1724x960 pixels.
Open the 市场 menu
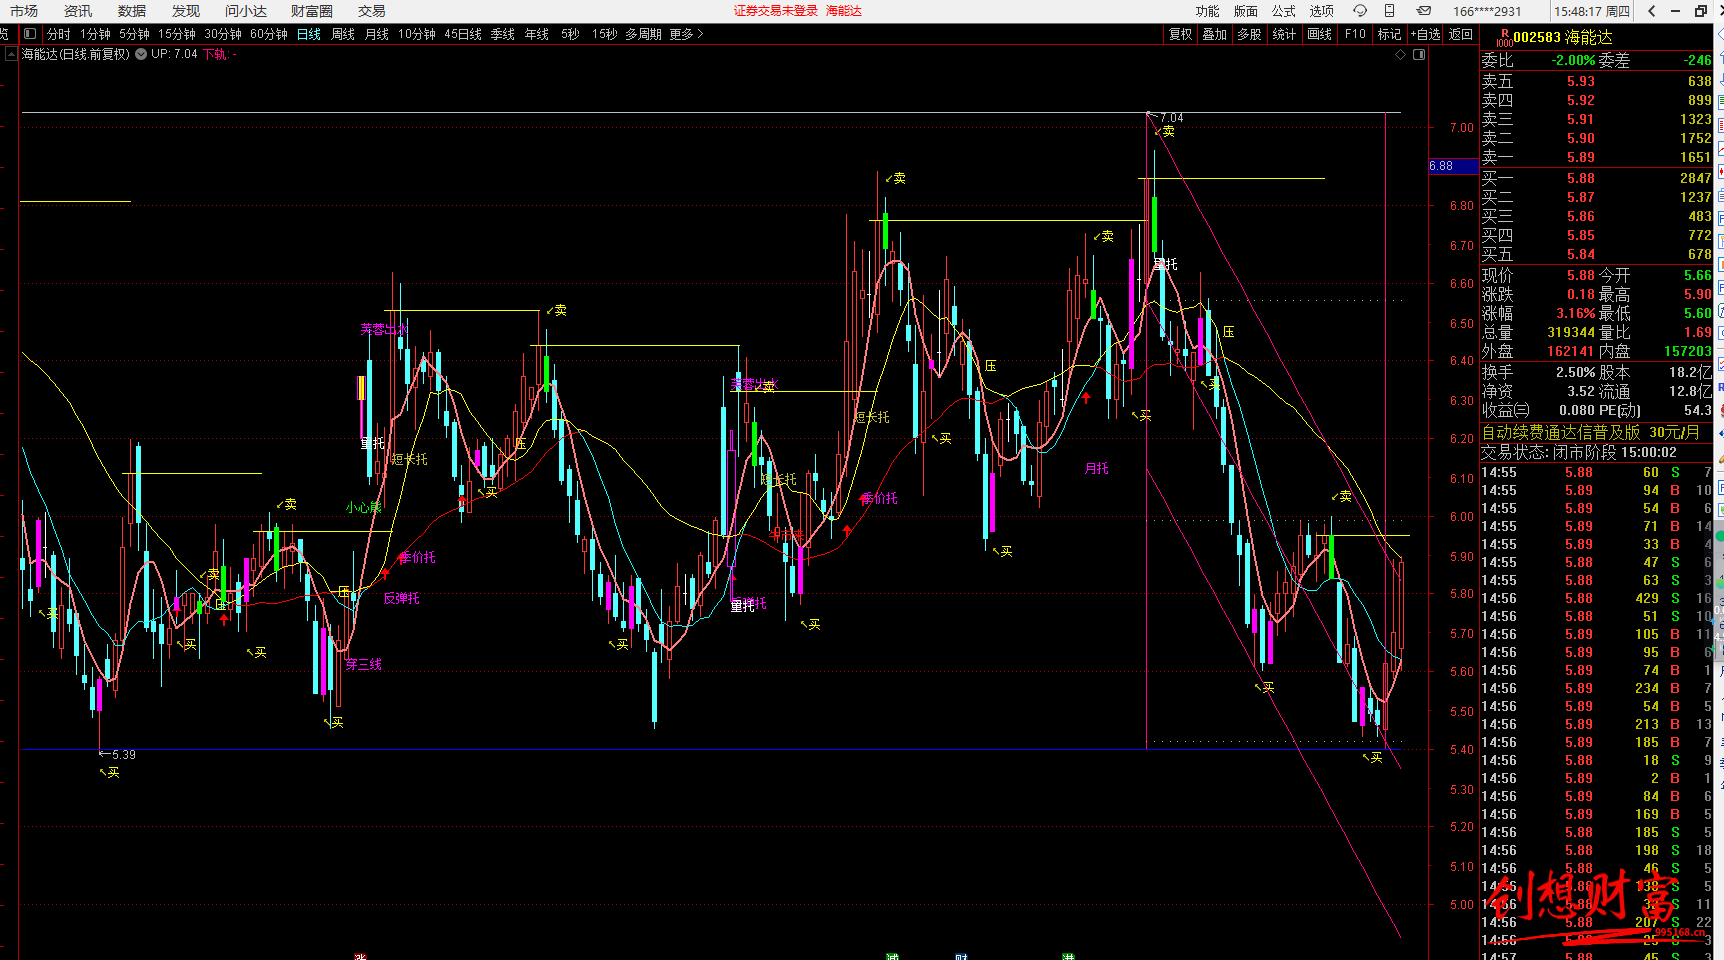point(24,11)
